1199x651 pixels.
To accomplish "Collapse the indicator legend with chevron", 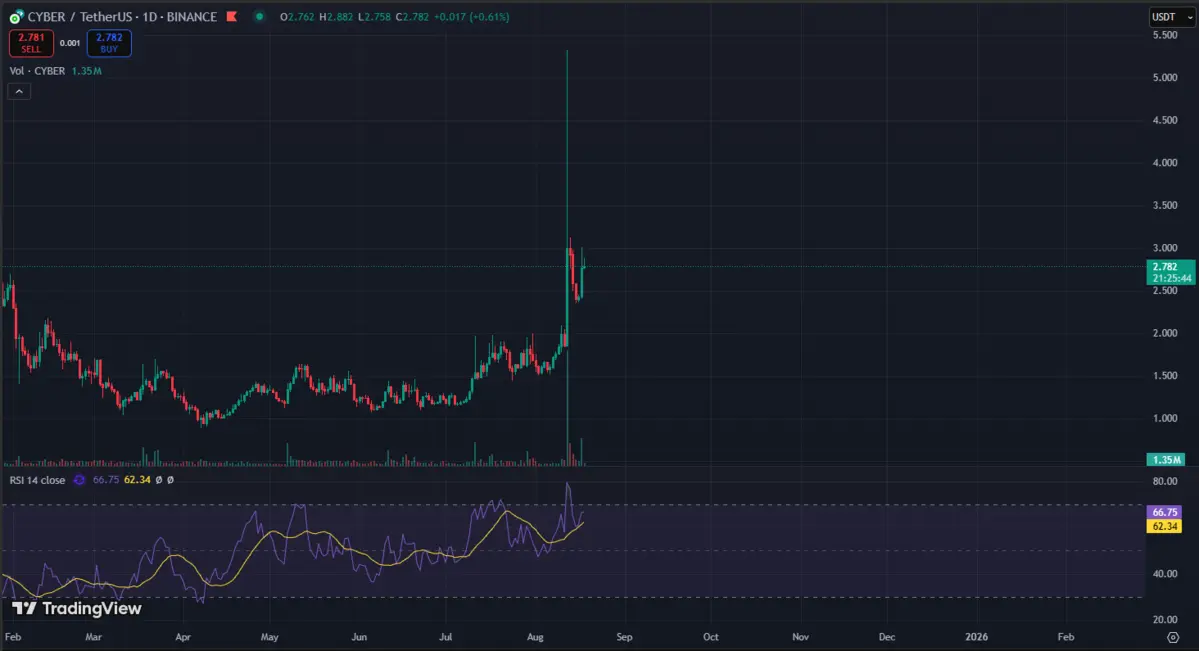I will point(19,91).
